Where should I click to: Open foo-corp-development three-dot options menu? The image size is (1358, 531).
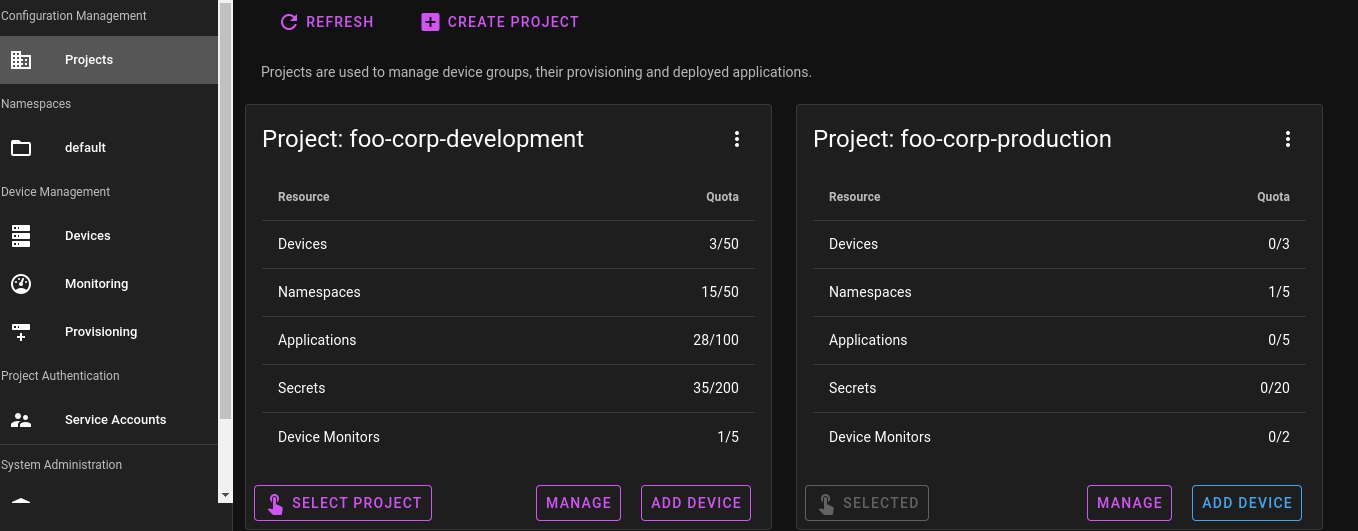point(737,139)
